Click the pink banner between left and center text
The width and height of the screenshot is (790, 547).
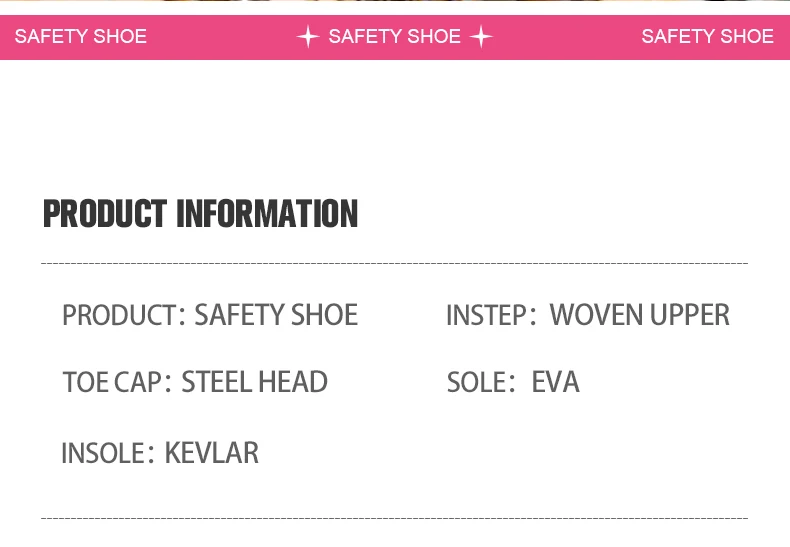click(220, 37)
